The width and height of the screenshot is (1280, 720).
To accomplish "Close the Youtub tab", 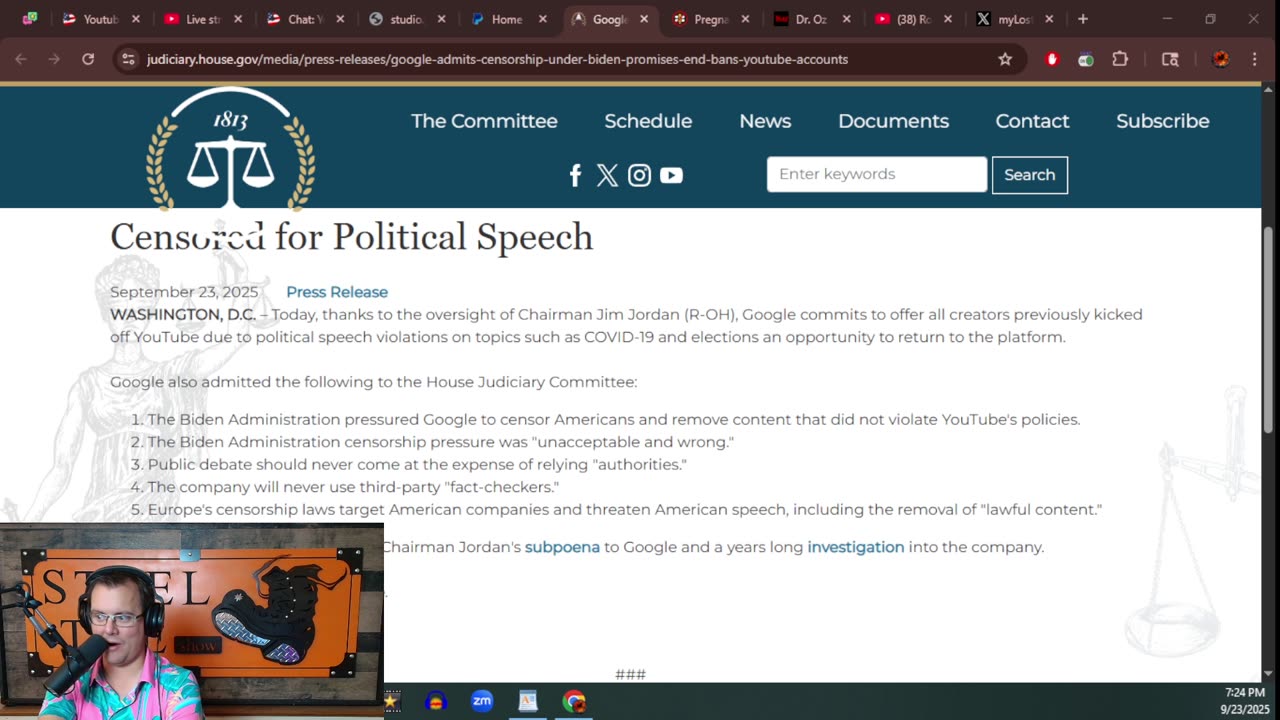I will tap(136, 19).
